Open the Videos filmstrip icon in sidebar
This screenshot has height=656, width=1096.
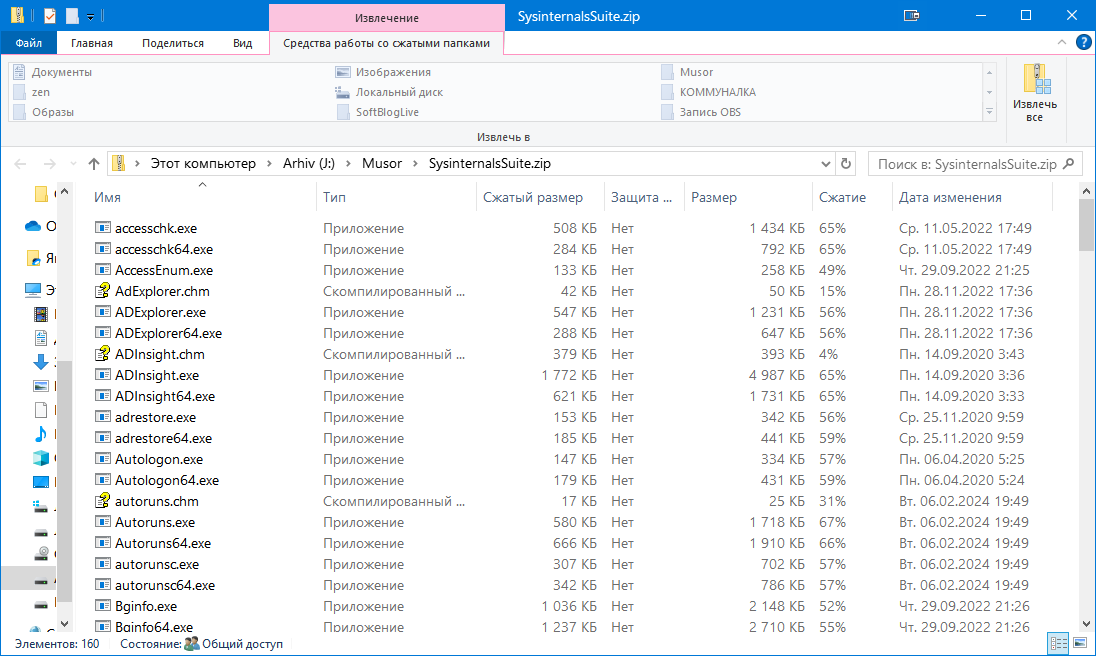[x=41, y=314]
